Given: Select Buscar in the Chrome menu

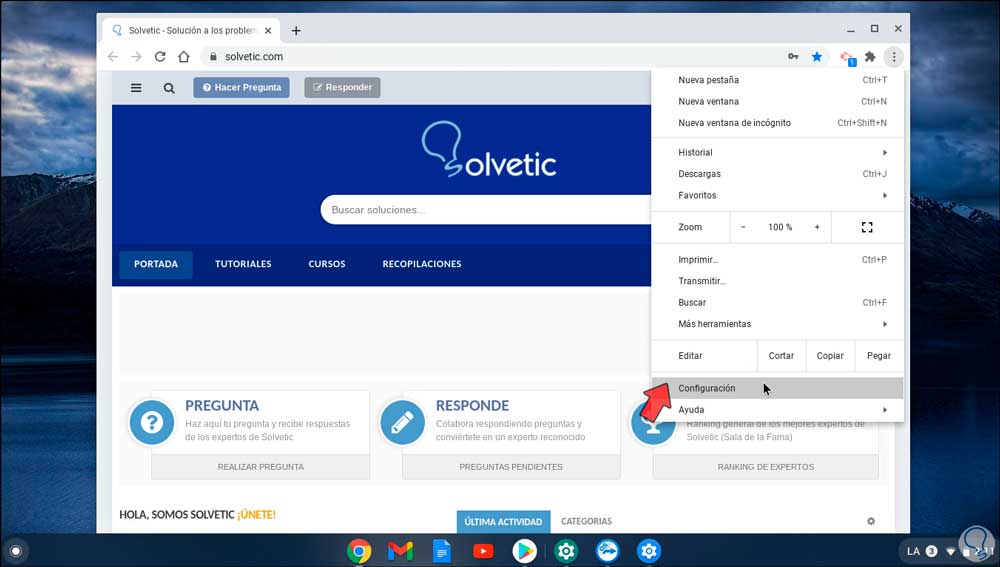Looking at the screenshot, I should coord(777,302).
